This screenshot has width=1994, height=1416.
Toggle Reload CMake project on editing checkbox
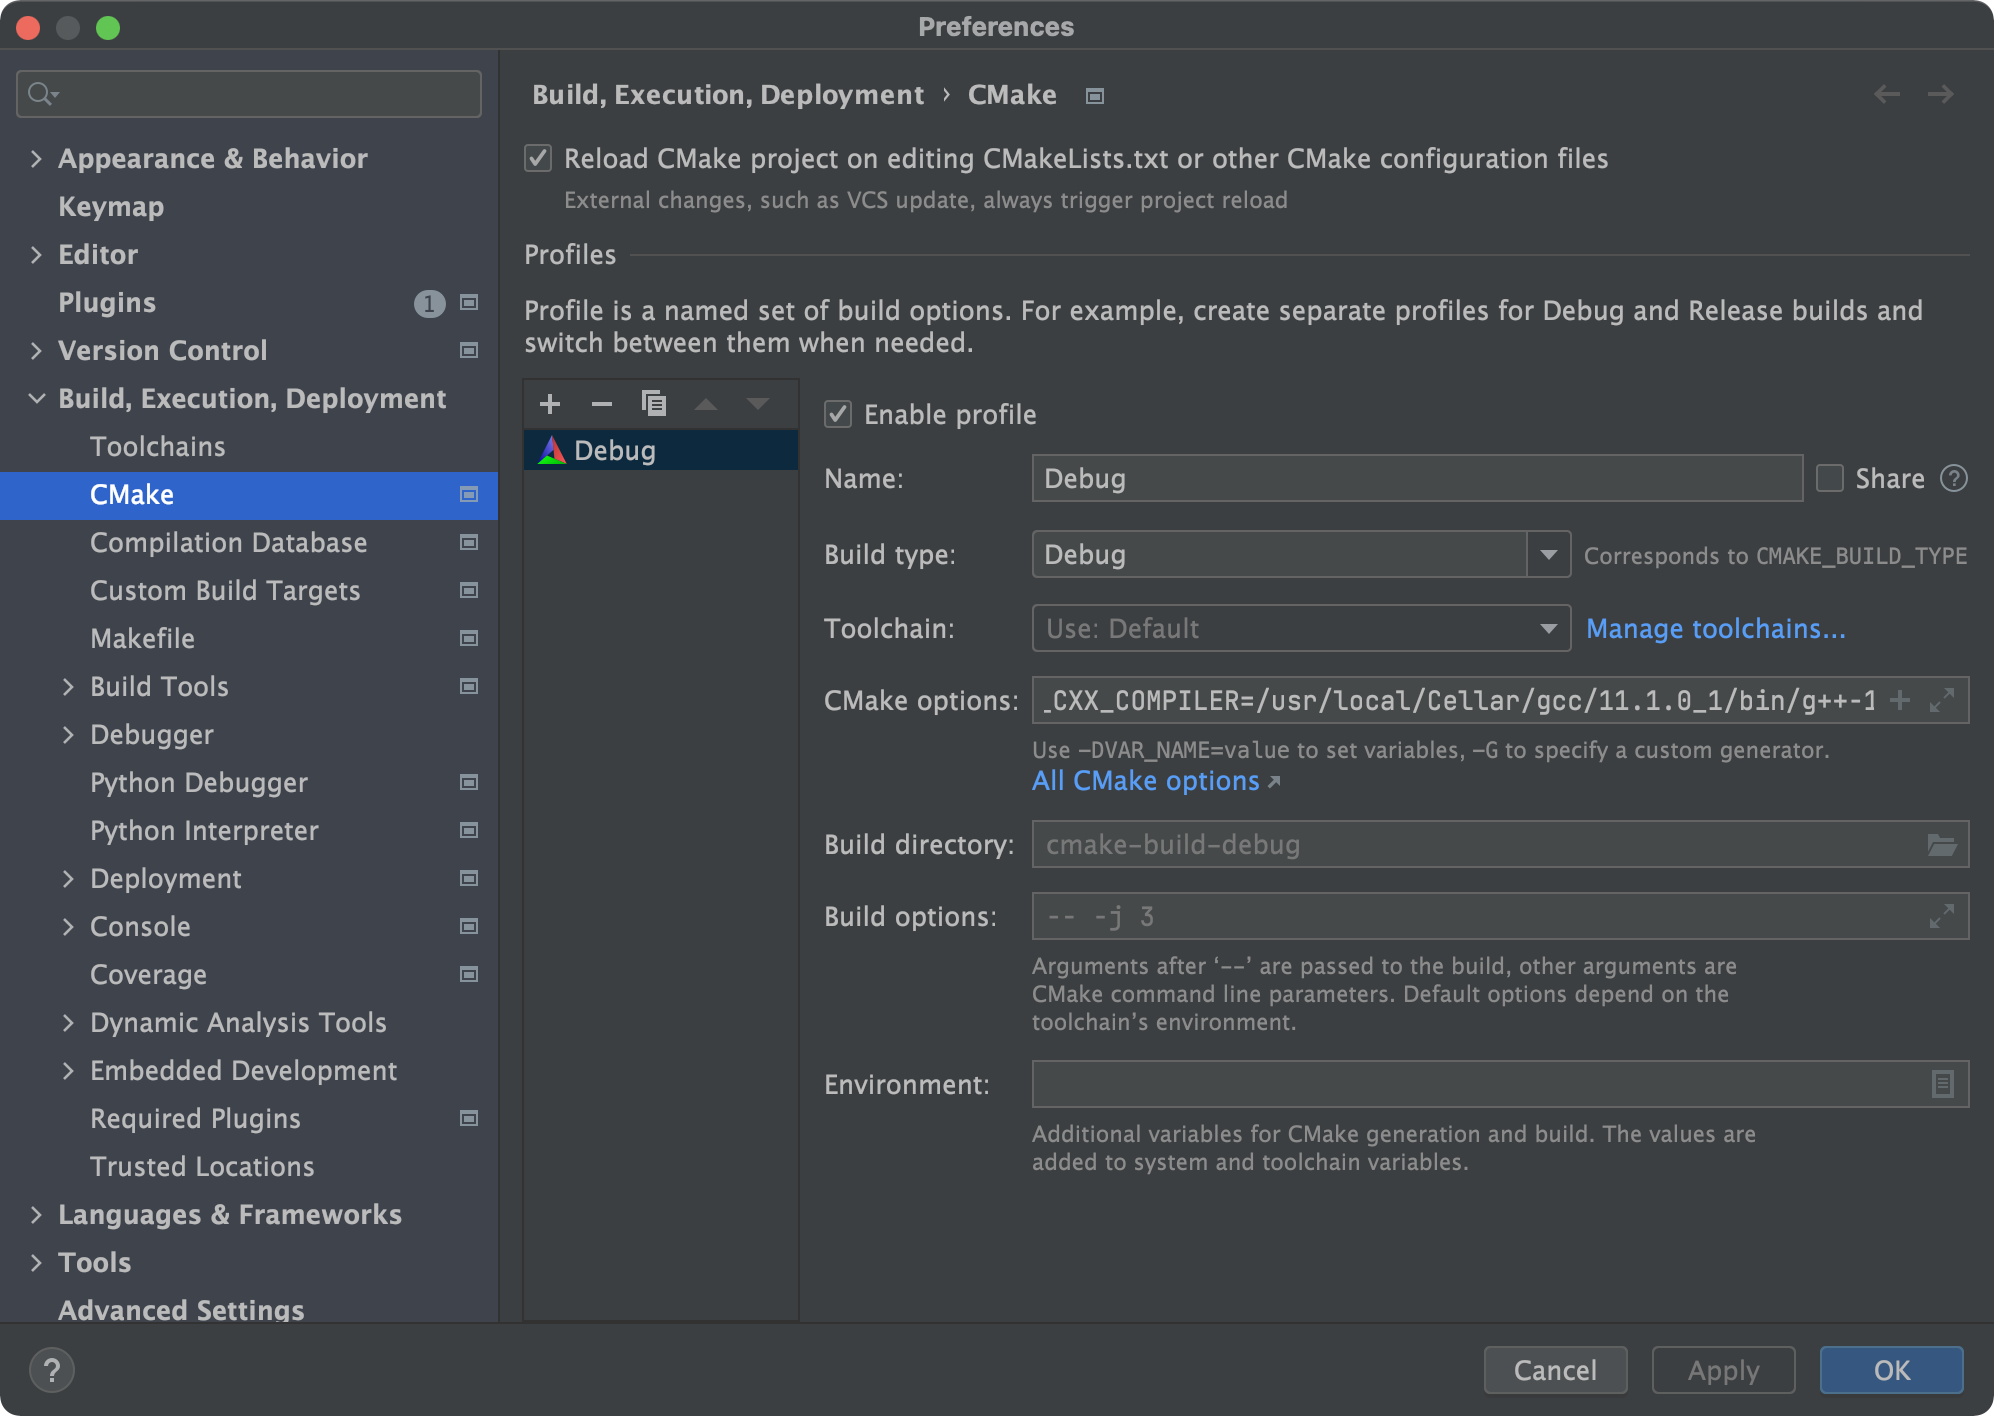[x=538, y=159]
